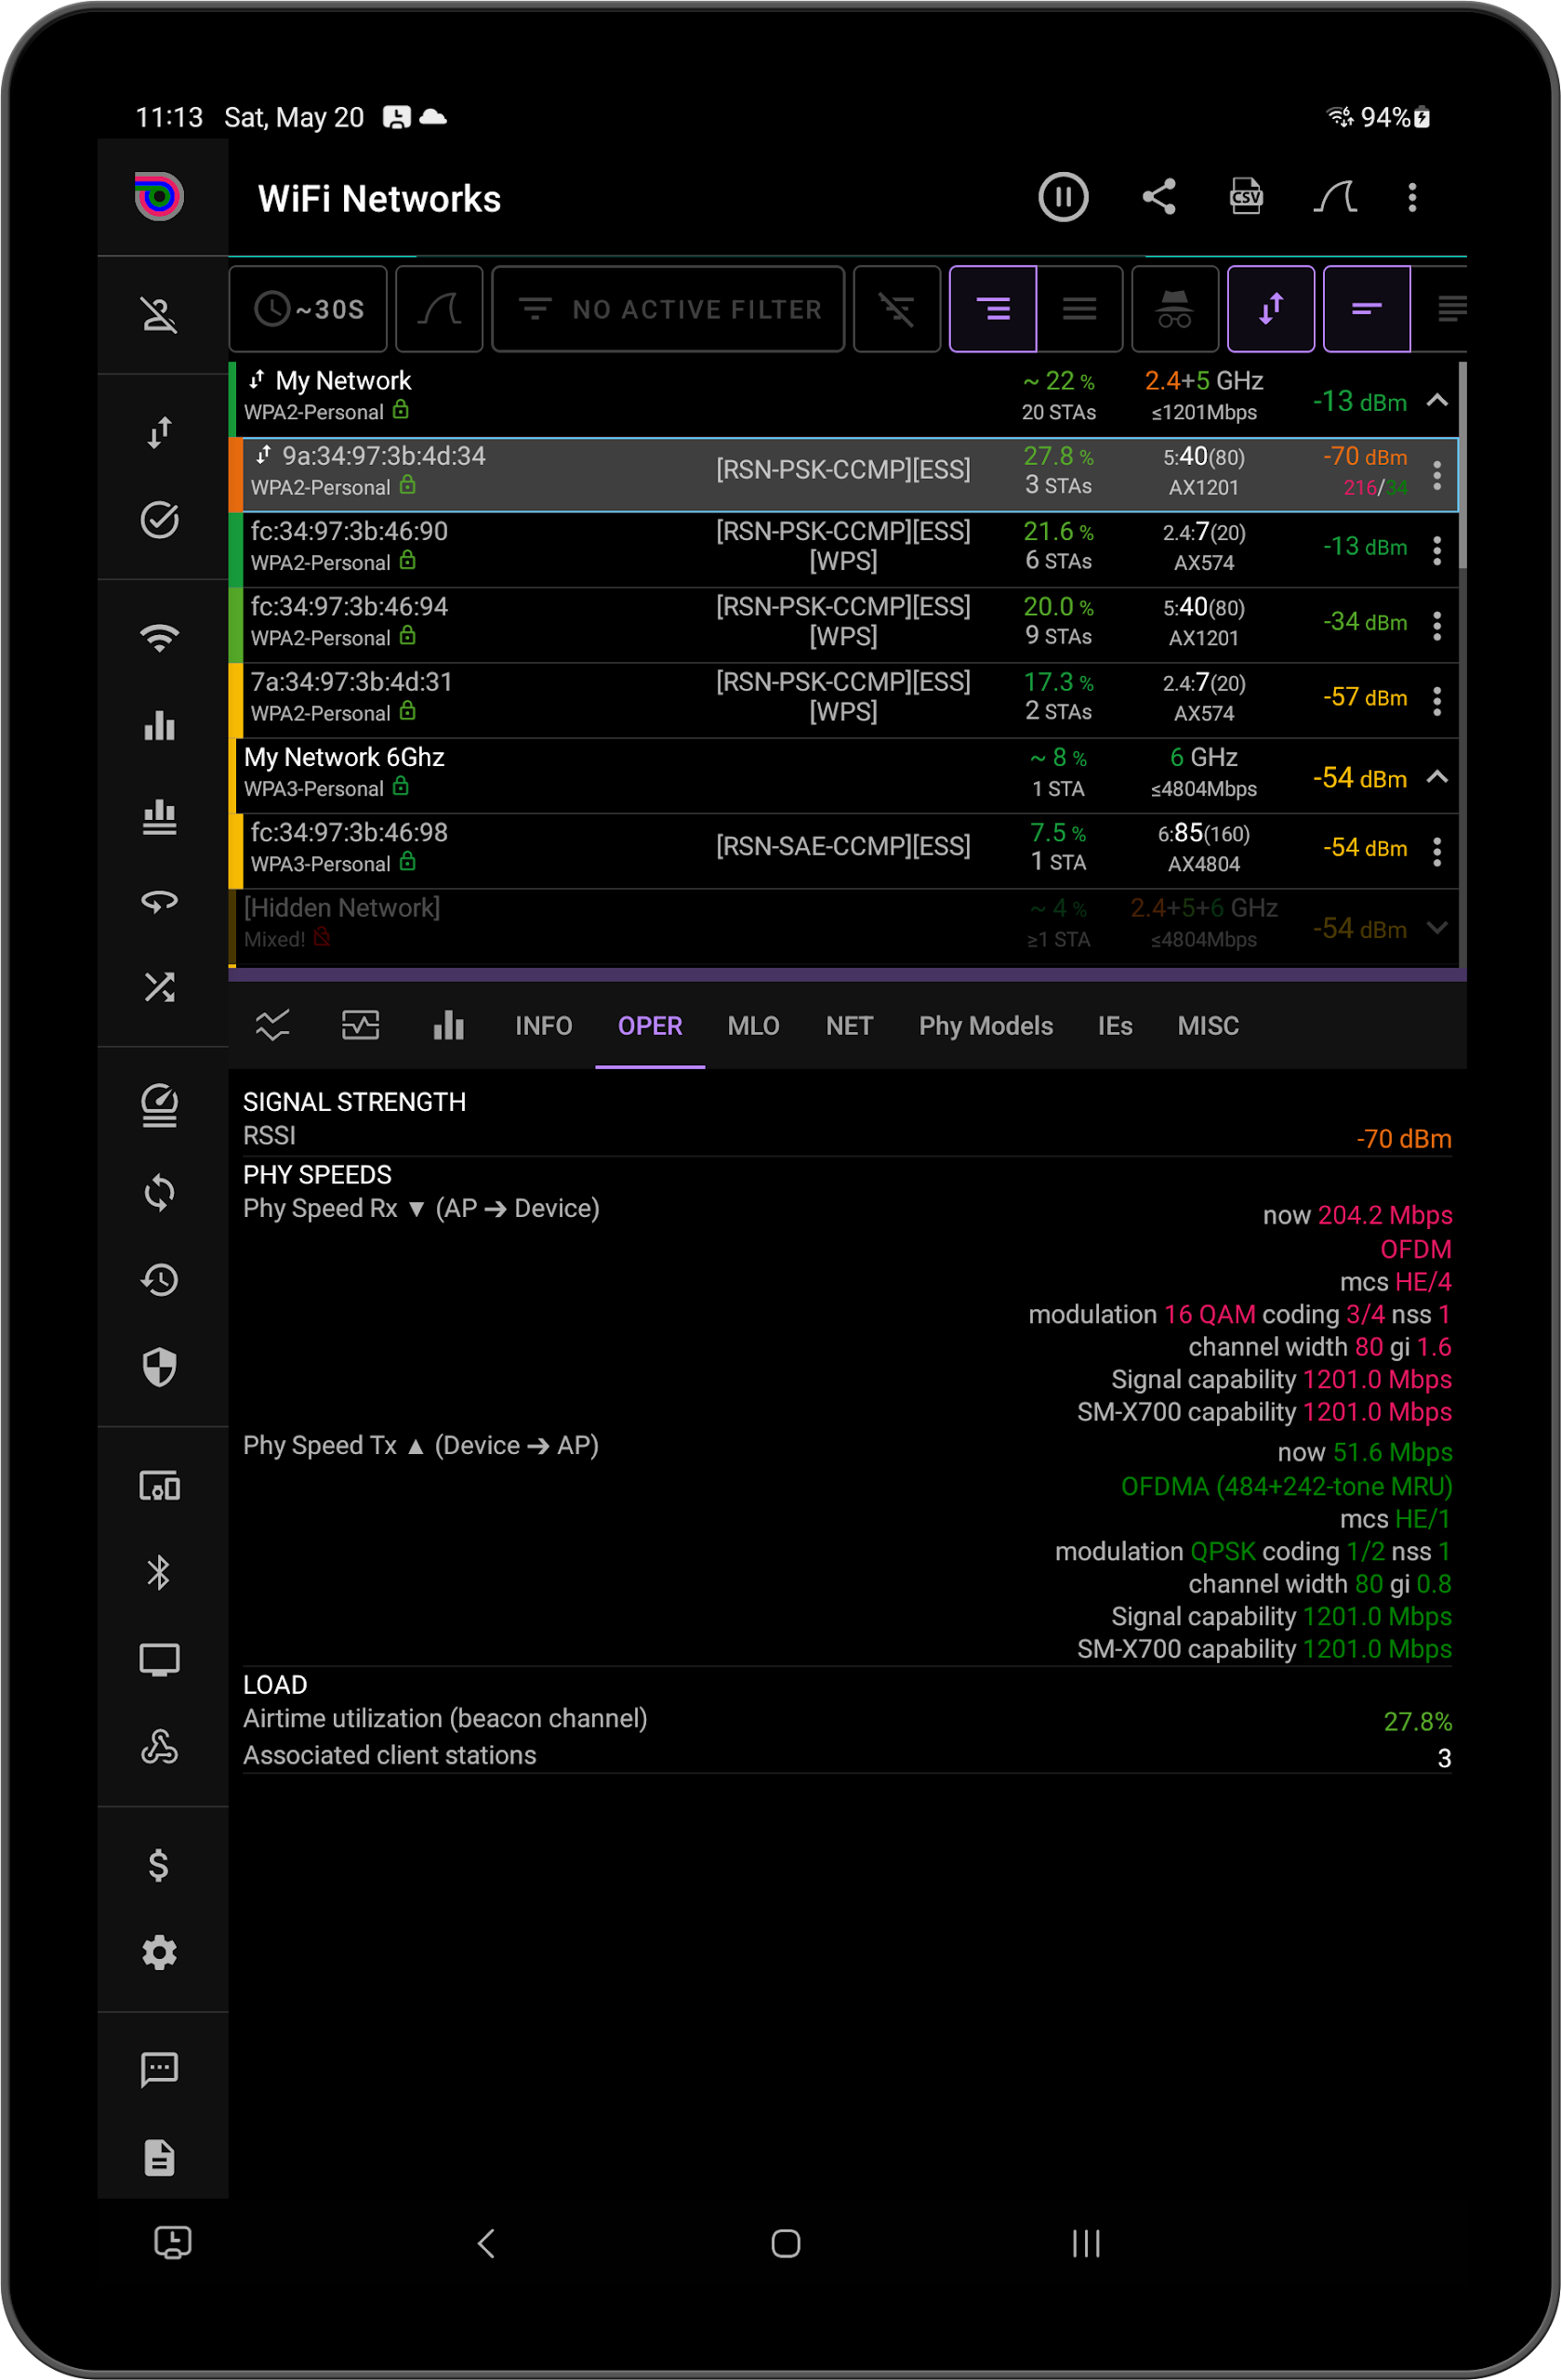This screenshot has height=2380, width=1561.
Task: Open the WiFi networks sidebar icon
Action: [x=159, y=637]
